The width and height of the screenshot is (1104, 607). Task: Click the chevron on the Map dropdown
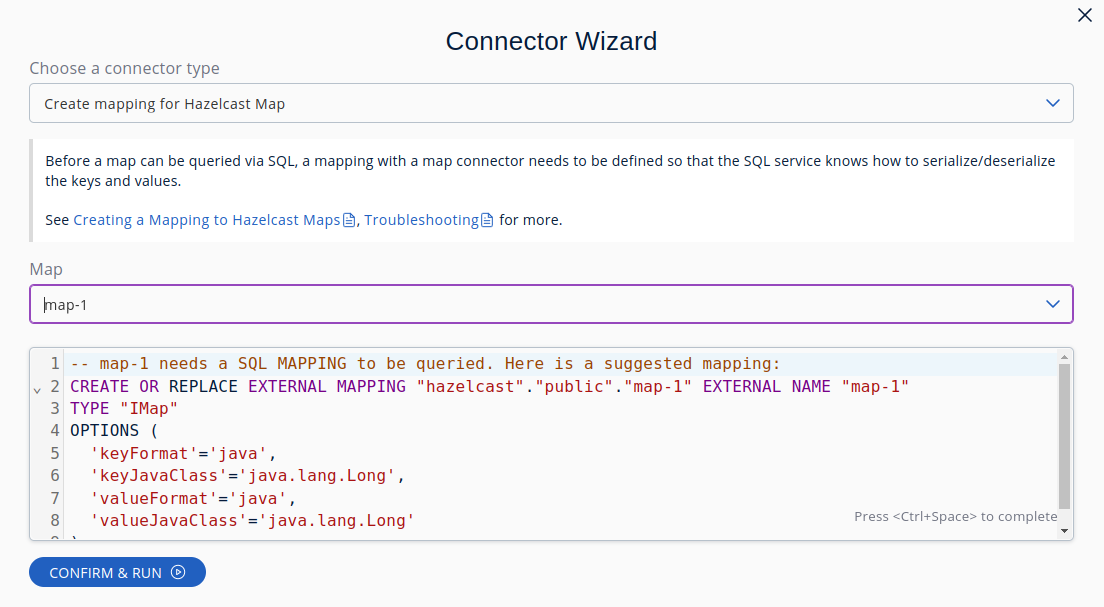point(1052,303)
